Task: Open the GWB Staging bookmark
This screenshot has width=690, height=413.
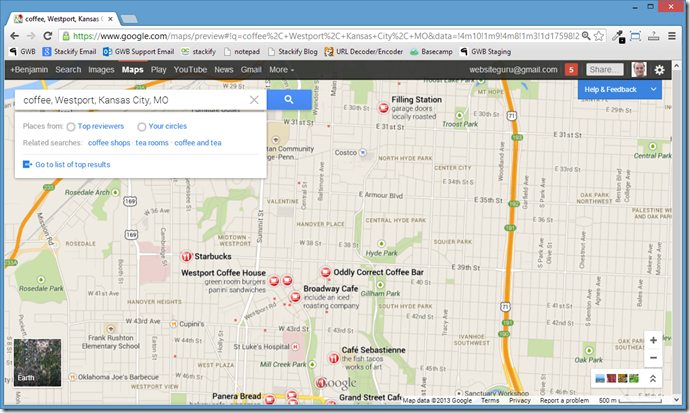Action: [x=485, y=51]
